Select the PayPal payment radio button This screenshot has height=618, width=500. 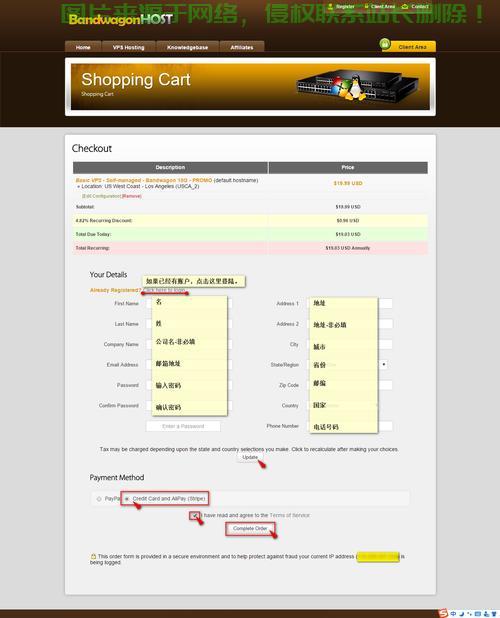[x=99, y=499]
